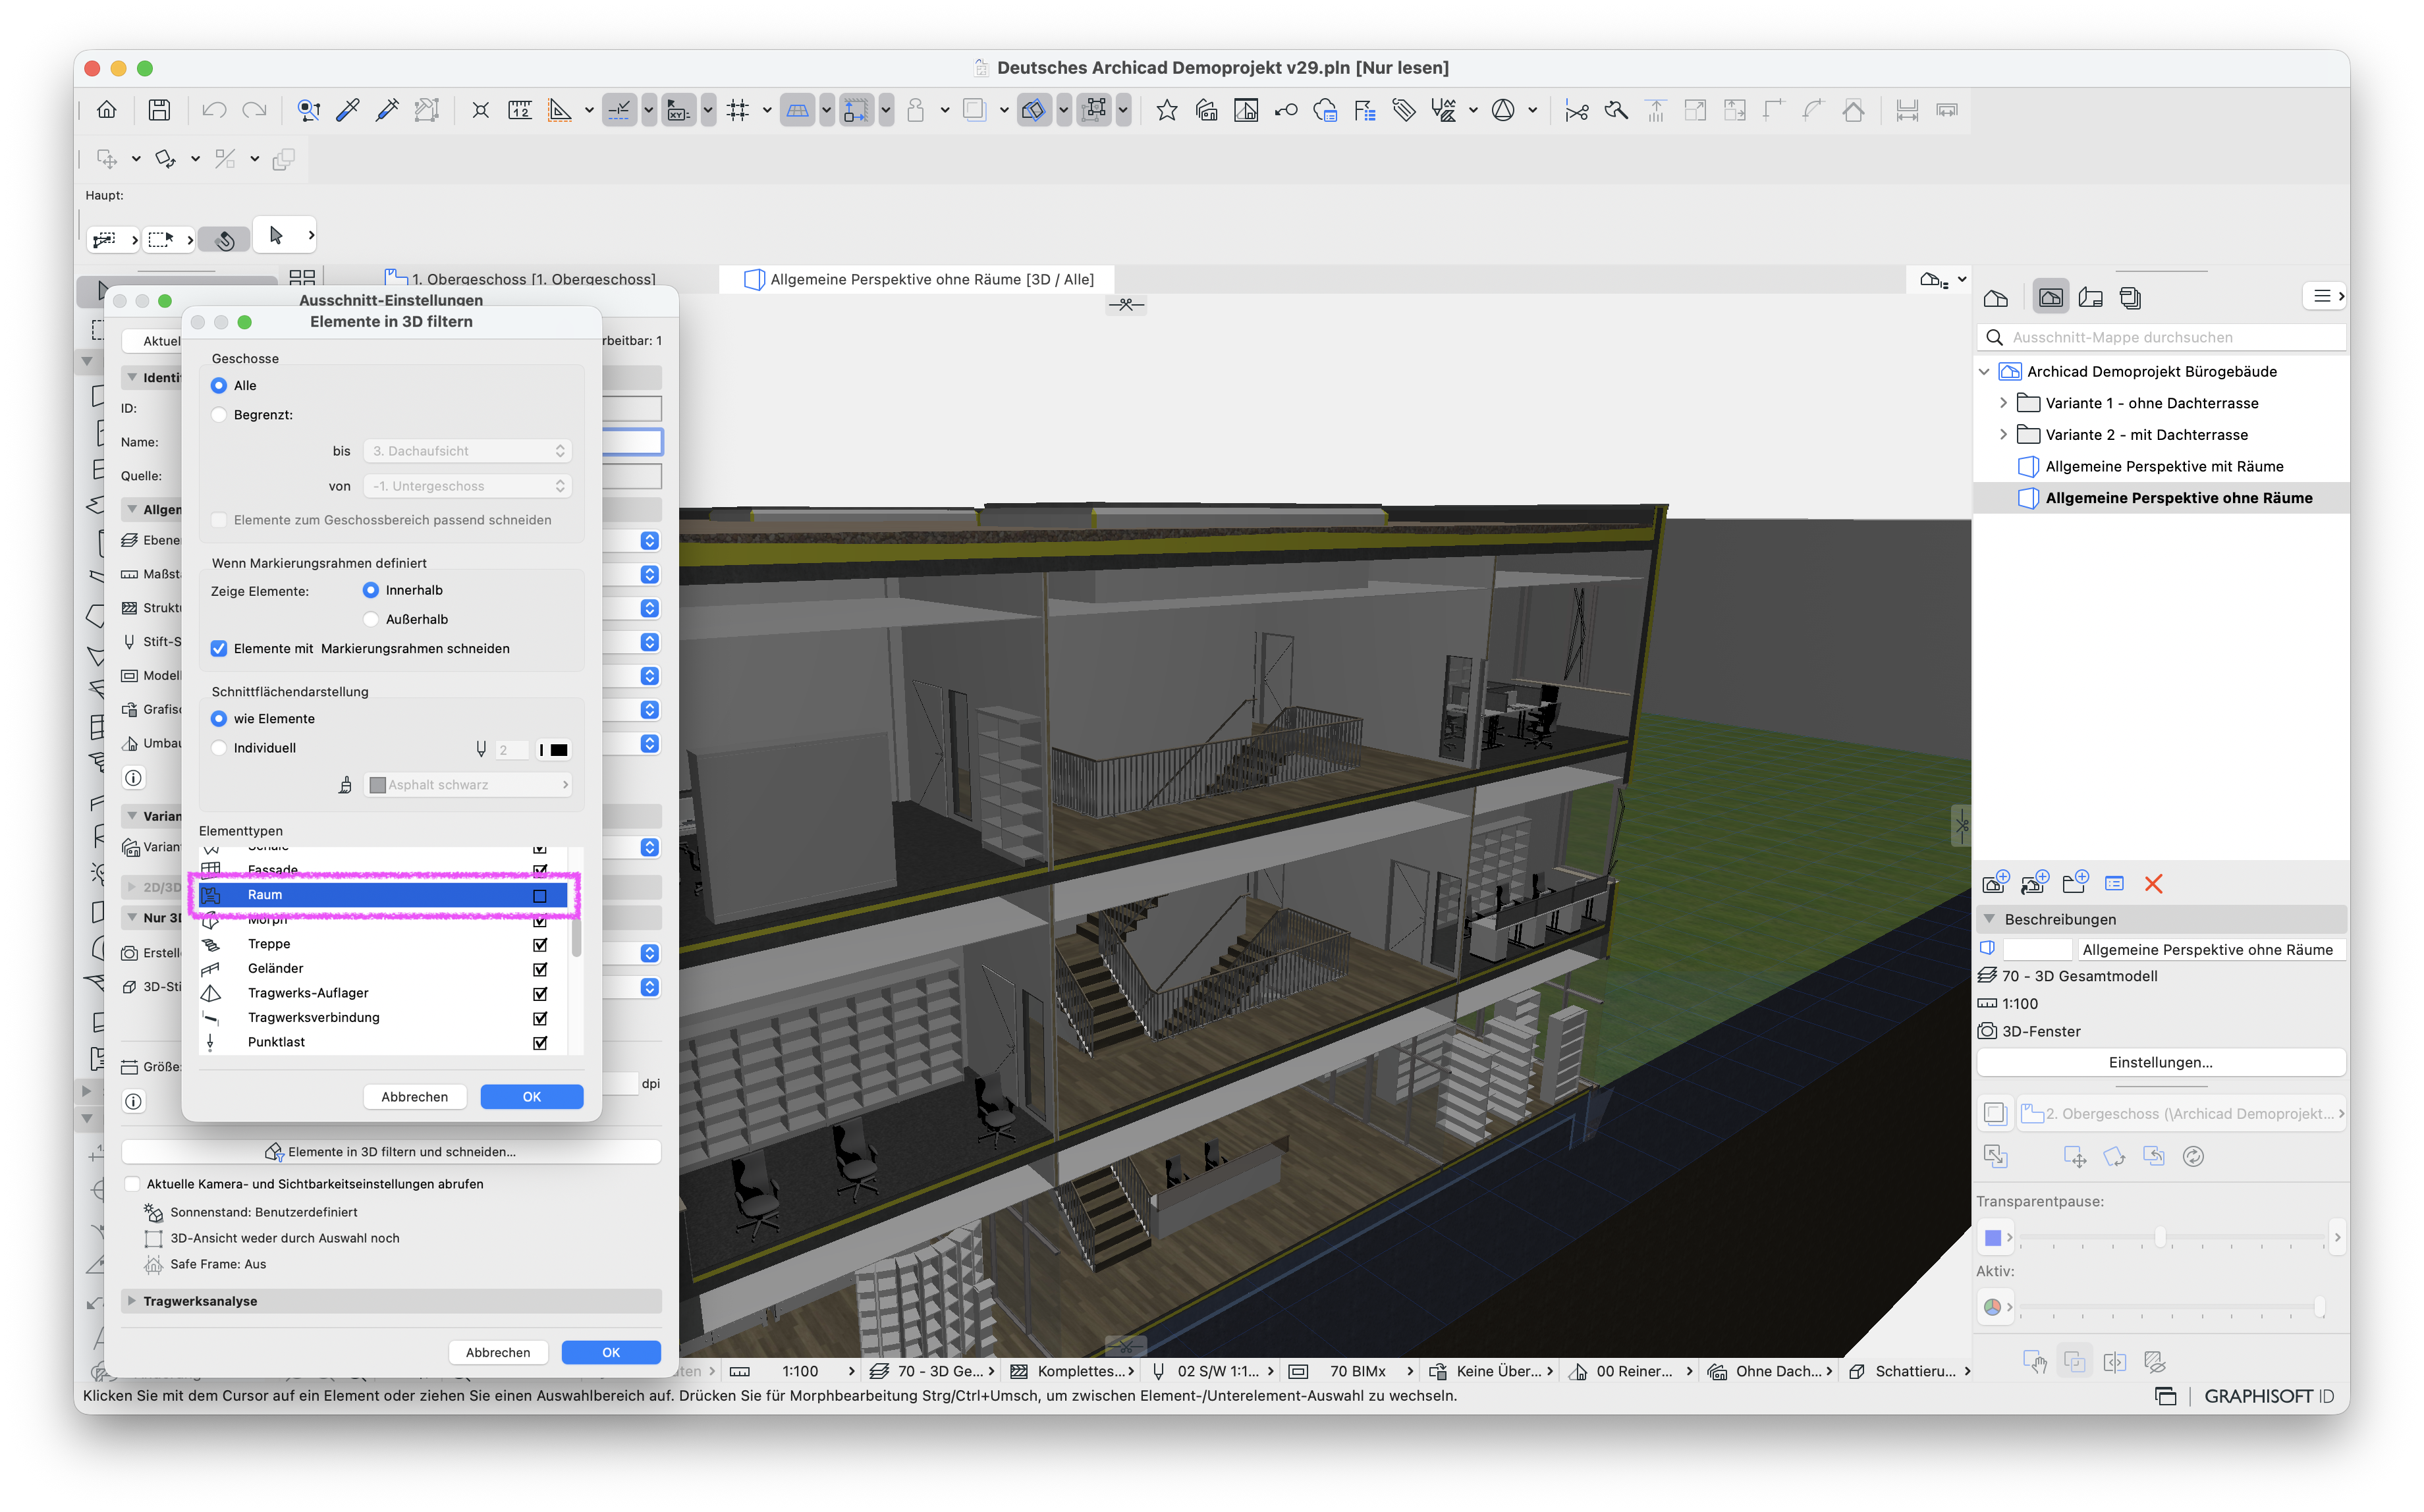This screenshot has height=1512, width=2424.
Task: Toggle the grid snap crosshair icon
Action: [738, 110]
